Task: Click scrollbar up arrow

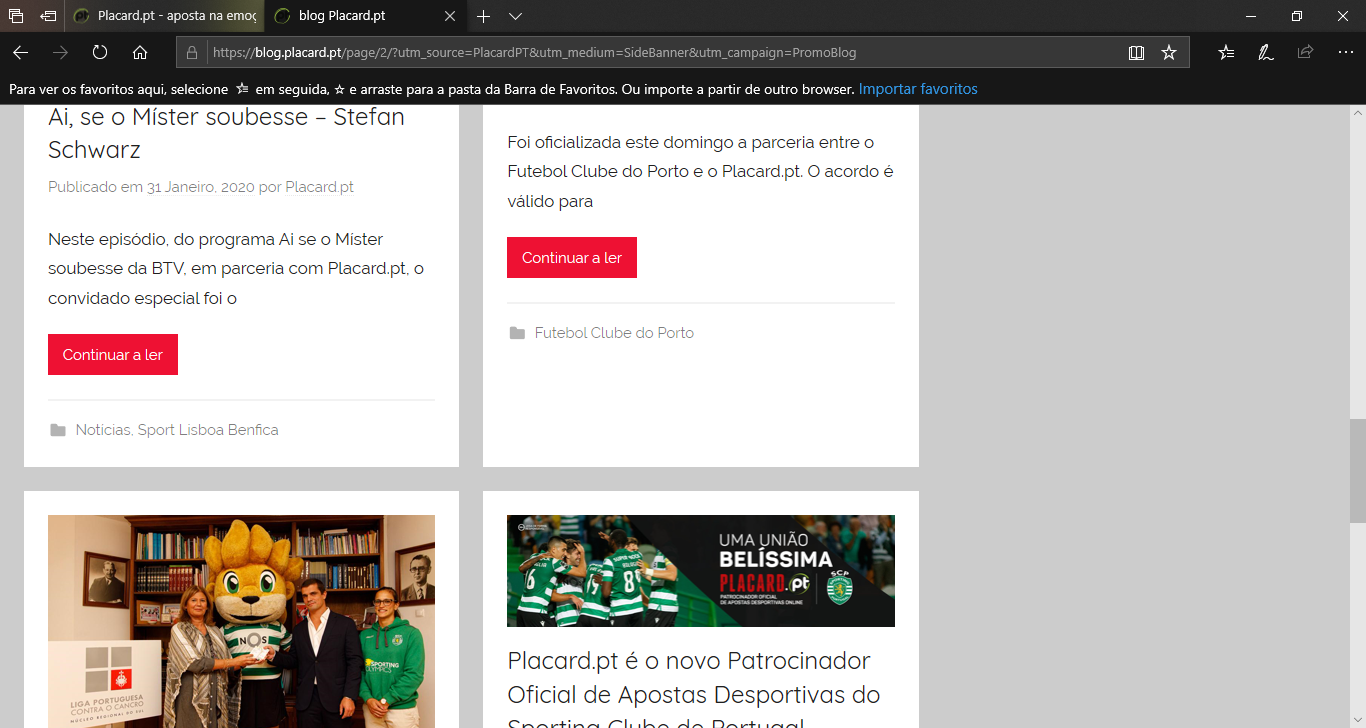Action: [x=1357, y=112]
